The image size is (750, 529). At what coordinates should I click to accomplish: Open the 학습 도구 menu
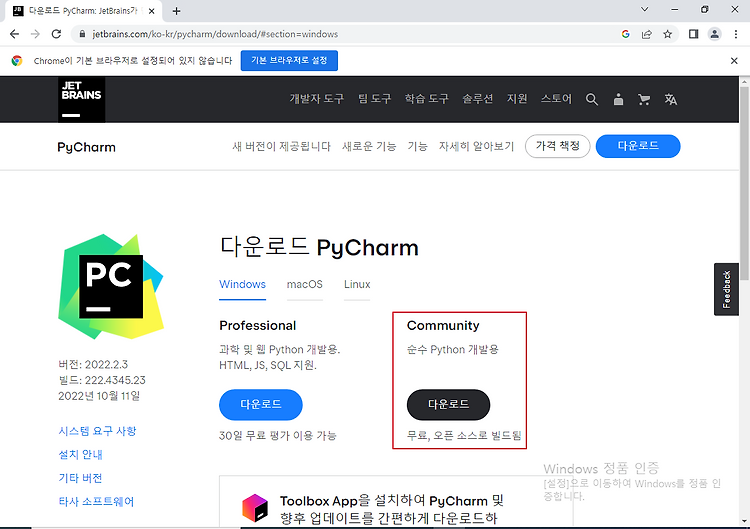tap(427, 99)
